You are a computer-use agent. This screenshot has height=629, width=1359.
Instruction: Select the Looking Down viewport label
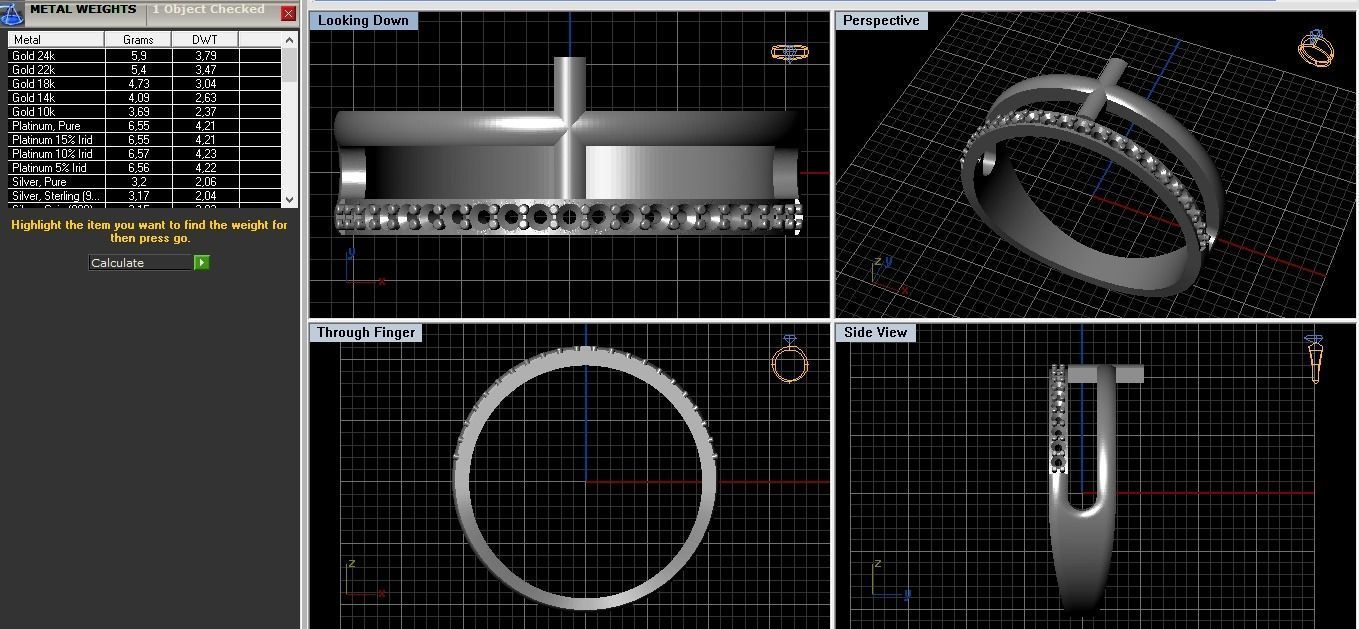(364, 20)
